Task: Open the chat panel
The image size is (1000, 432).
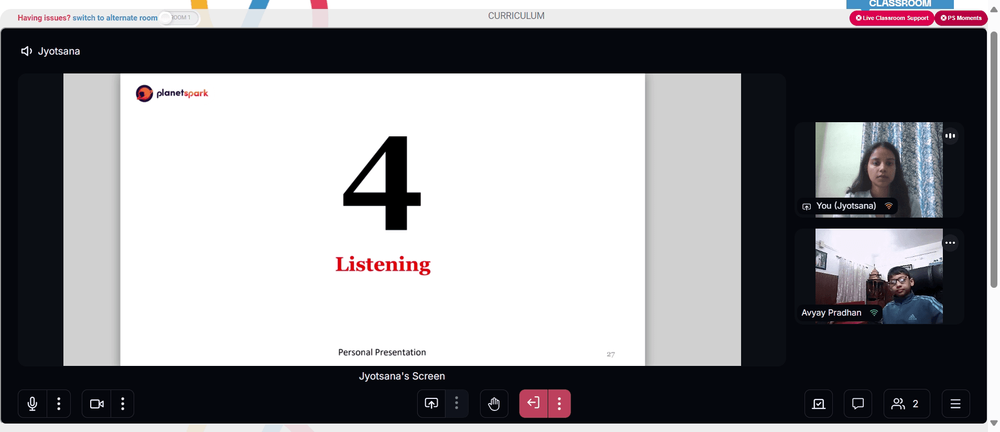Action: [x=858, y=404]
